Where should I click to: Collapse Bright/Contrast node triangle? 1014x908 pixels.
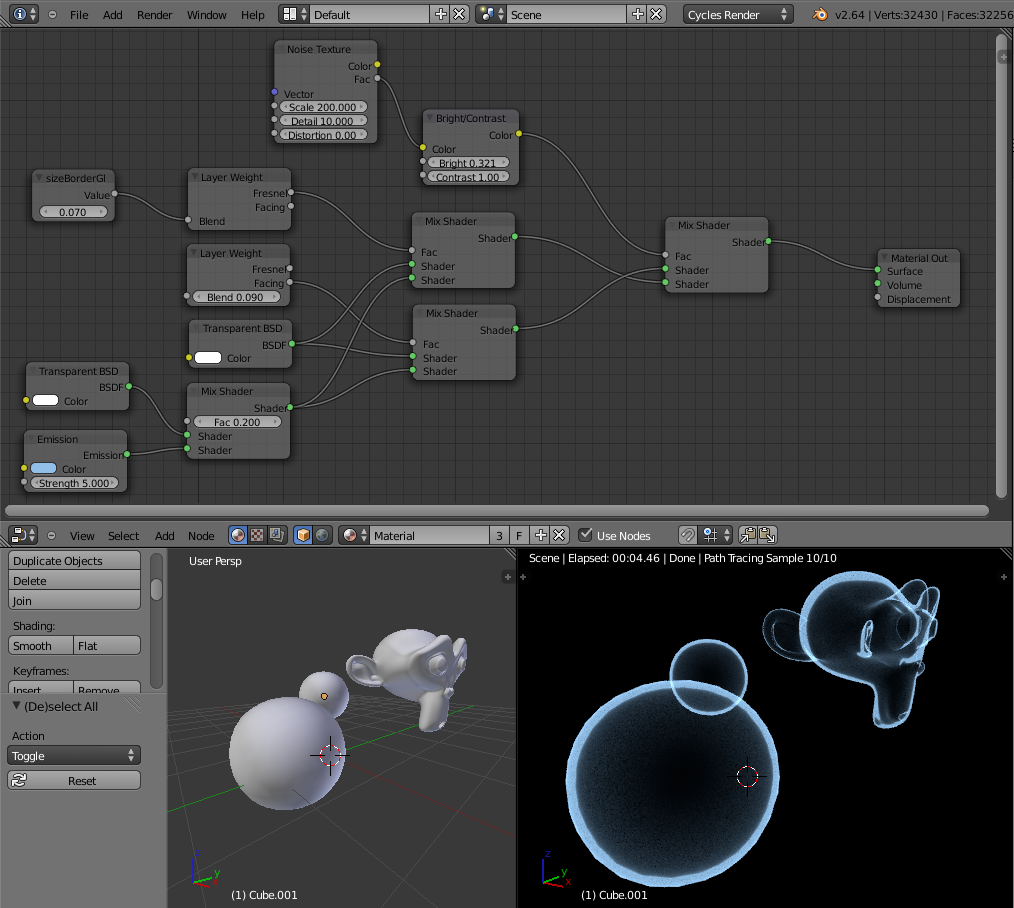(429, 118)
